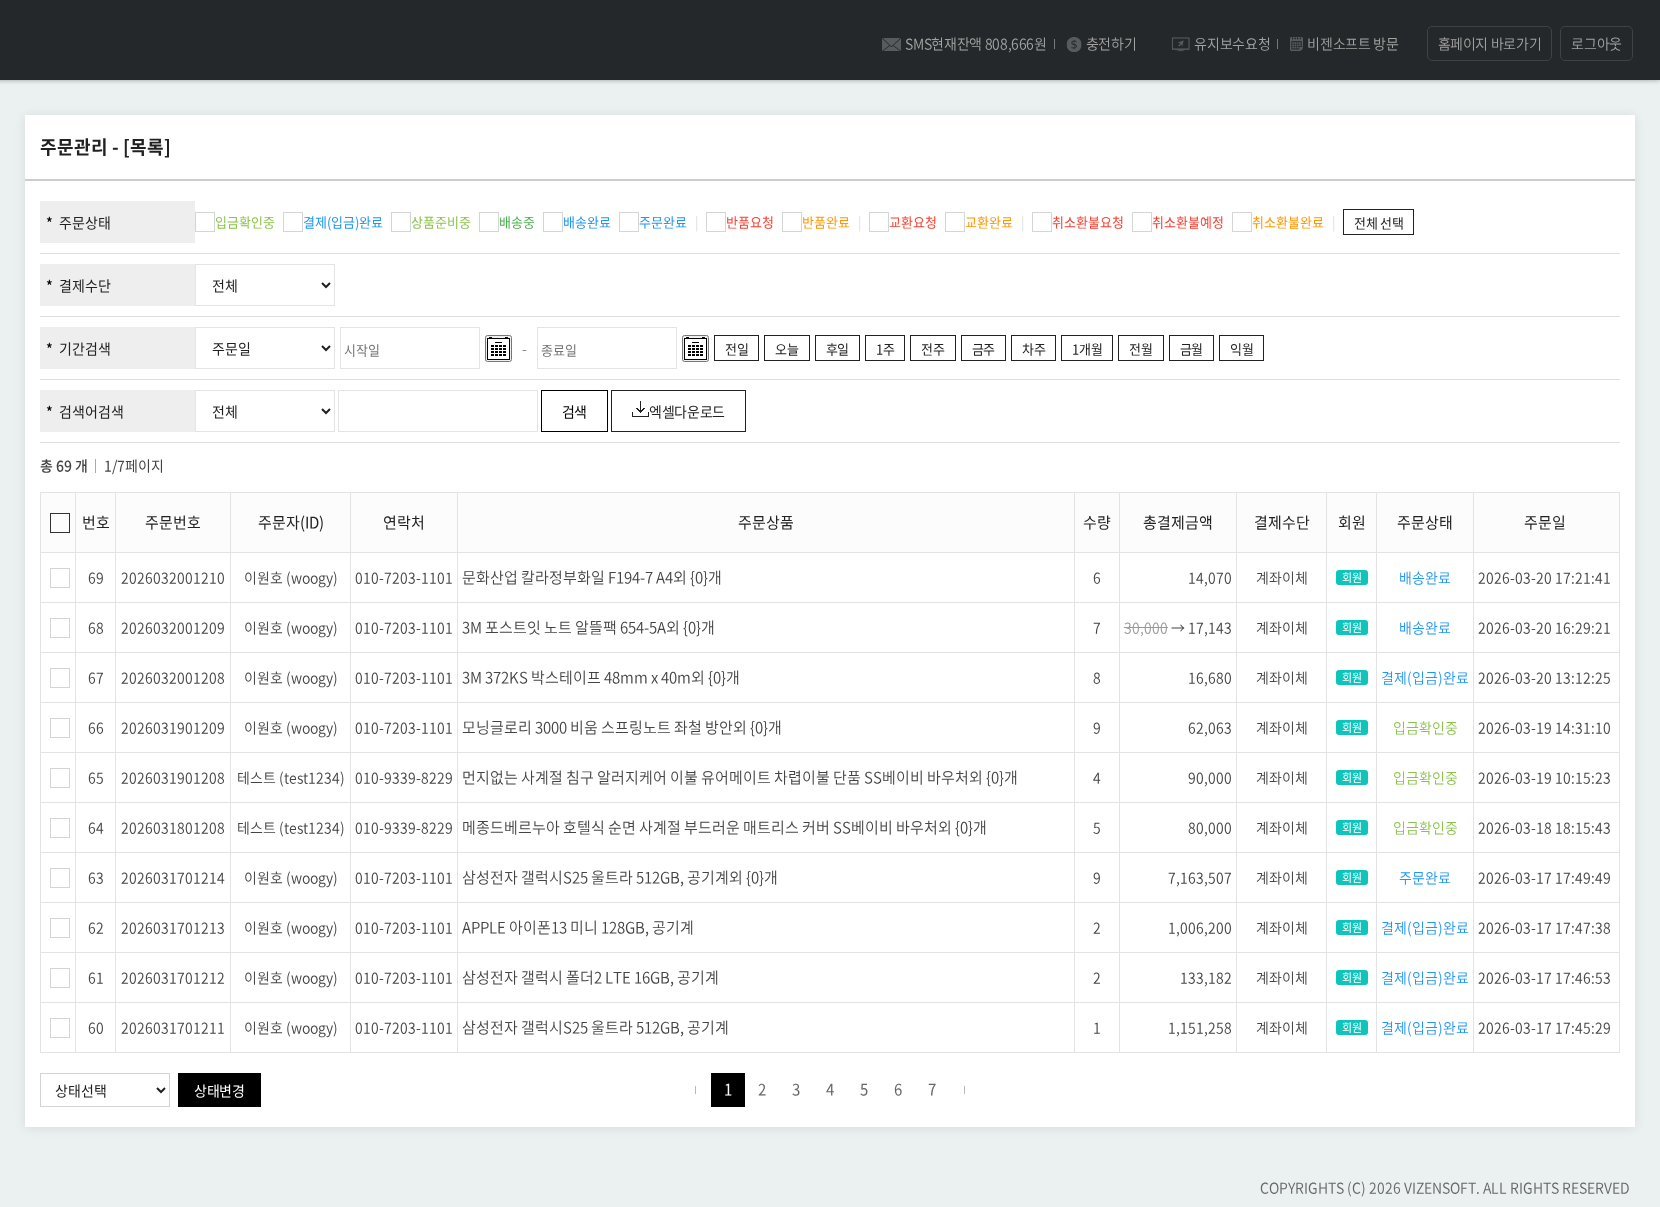
Task: Check the 입금확인중 order status filter
Action: (205, 222)
